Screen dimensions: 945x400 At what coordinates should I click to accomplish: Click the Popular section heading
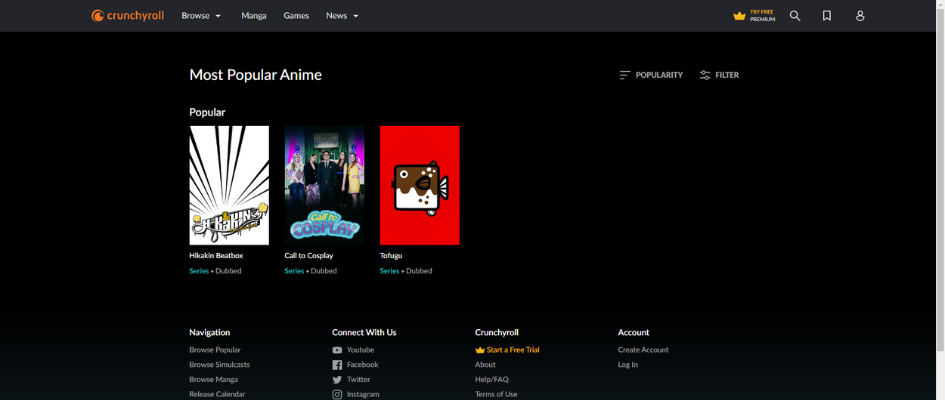pyautogui.click(x=207, y=113)
